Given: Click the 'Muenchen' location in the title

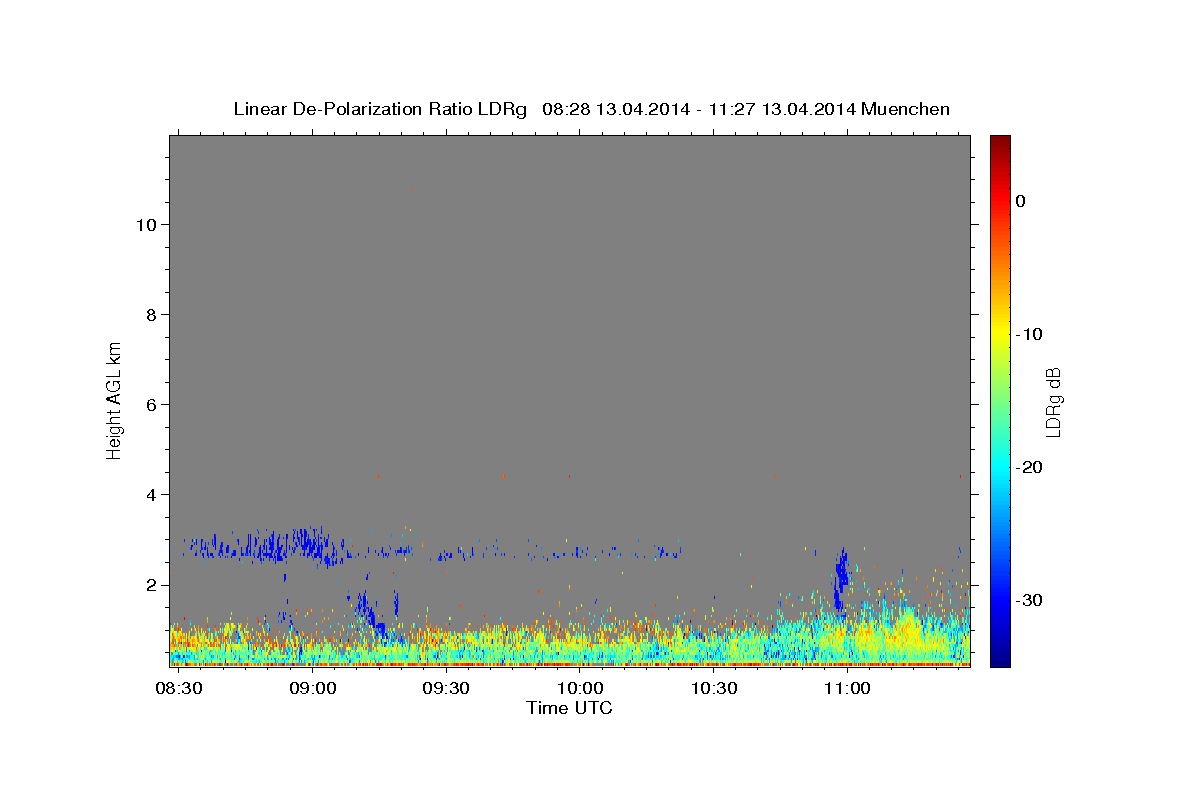Looking at the screenshot, I should [x=906, y=109].
